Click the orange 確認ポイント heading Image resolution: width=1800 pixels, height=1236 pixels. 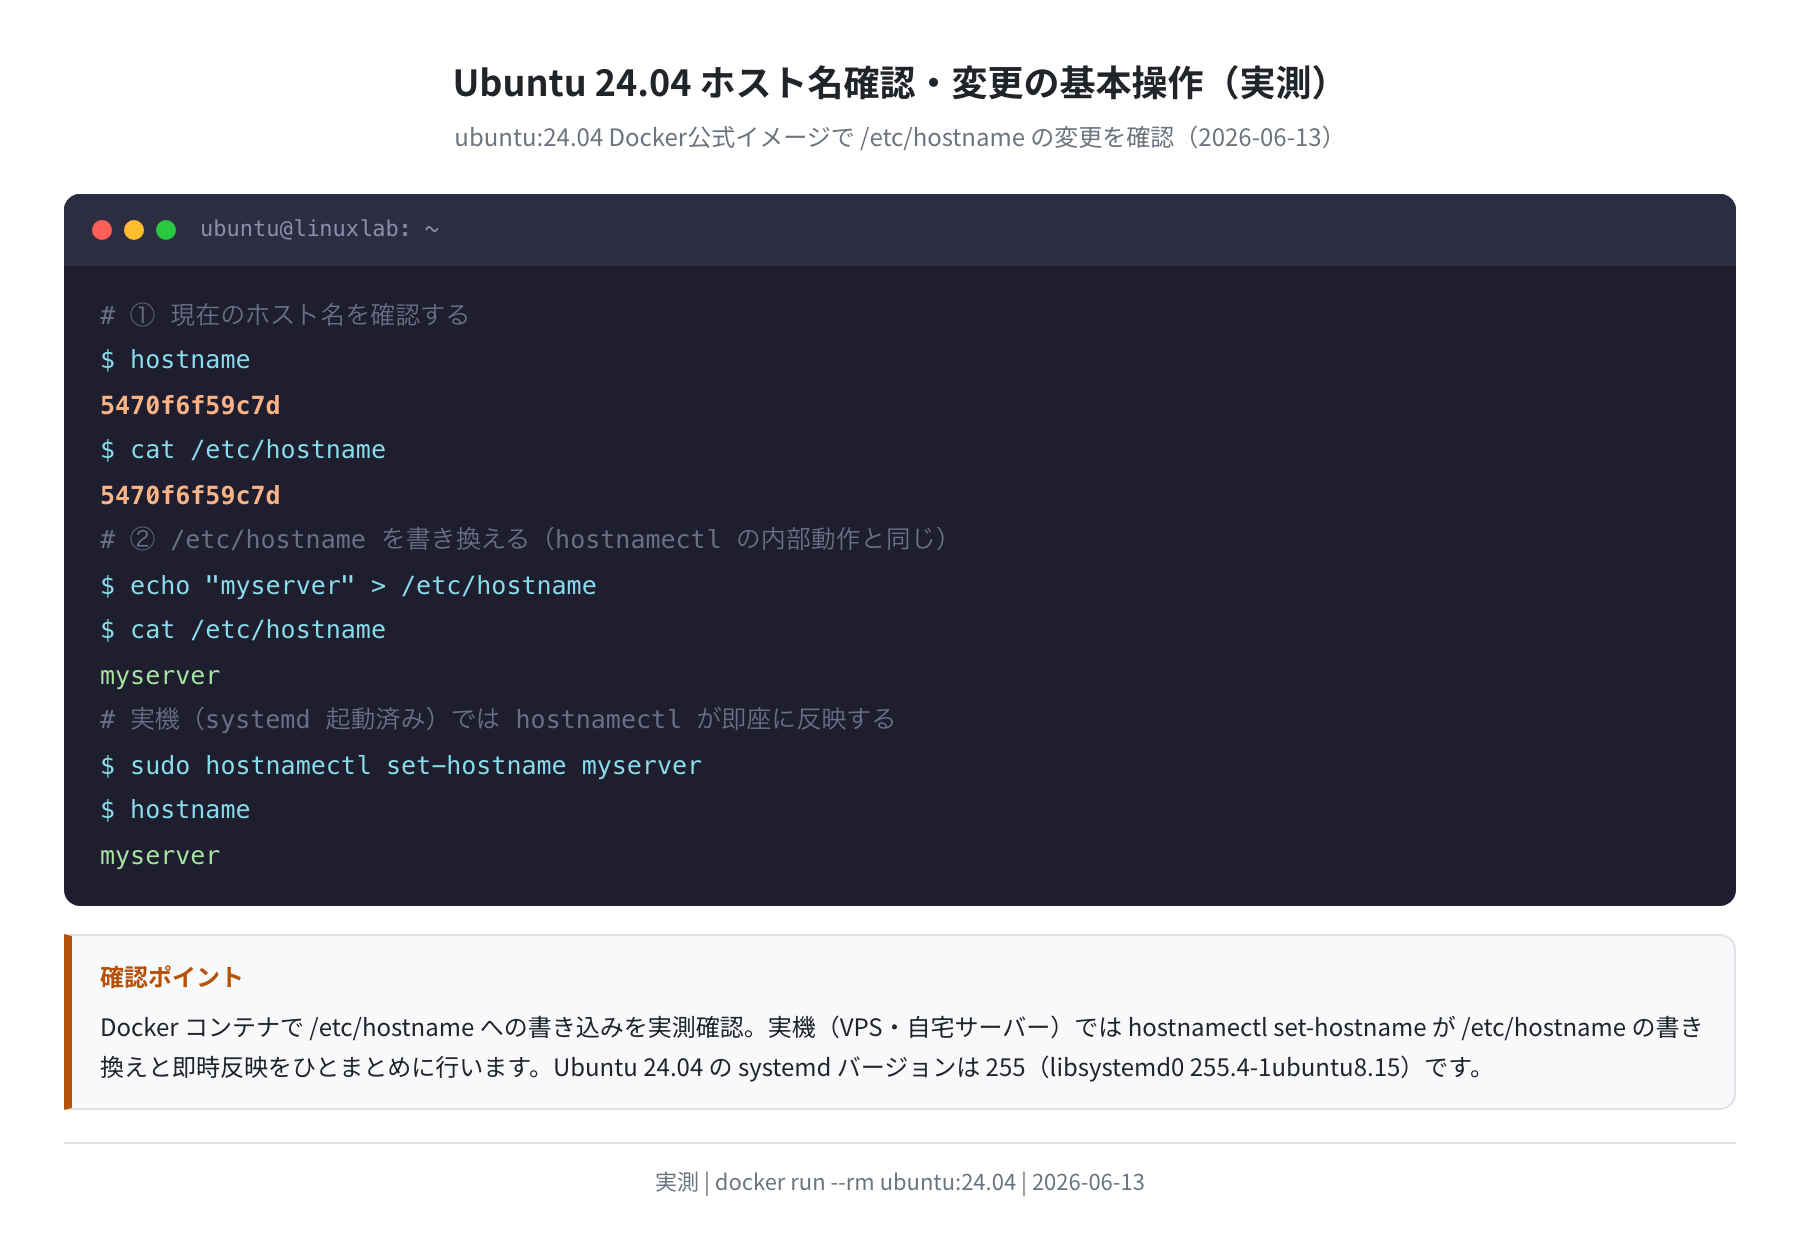coord(171,977)
